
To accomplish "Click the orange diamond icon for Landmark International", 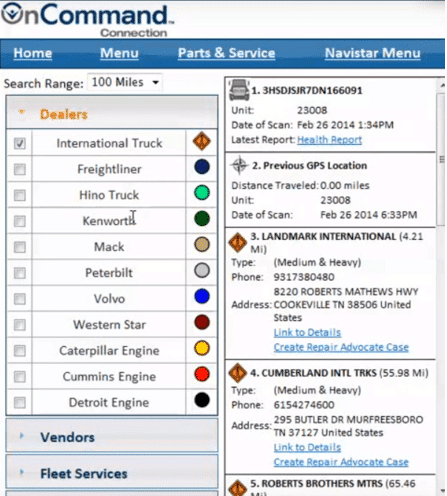I will click(238, 243).
